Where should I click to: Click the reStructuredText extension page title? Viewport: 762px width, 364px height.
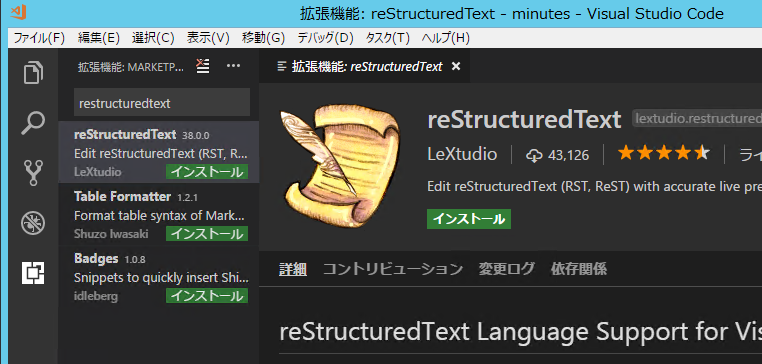pos(524,120)
